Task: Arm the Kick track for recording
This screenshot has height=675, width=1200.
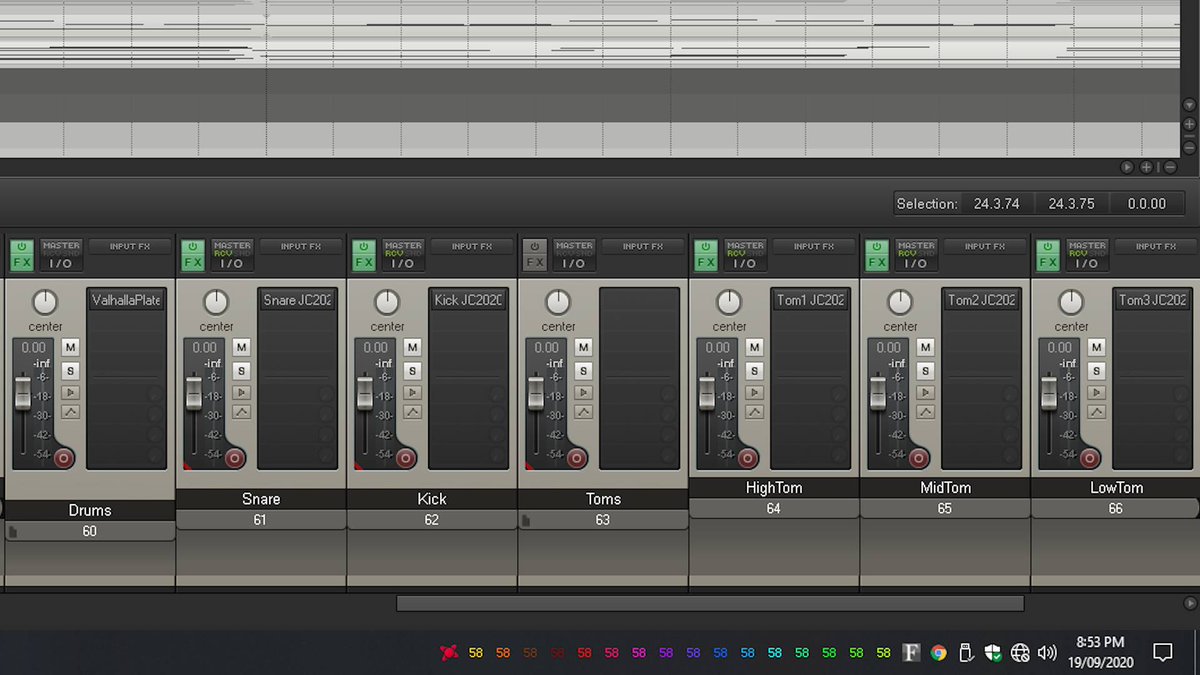Action: click(405, 458)
